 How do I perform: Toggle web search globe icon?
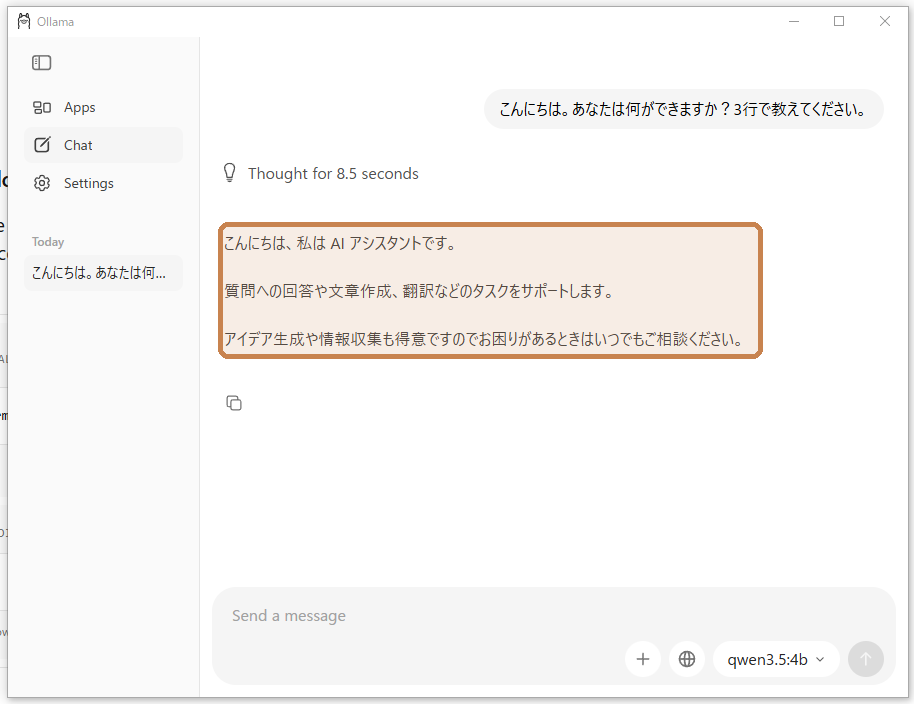tap(687, 659)
